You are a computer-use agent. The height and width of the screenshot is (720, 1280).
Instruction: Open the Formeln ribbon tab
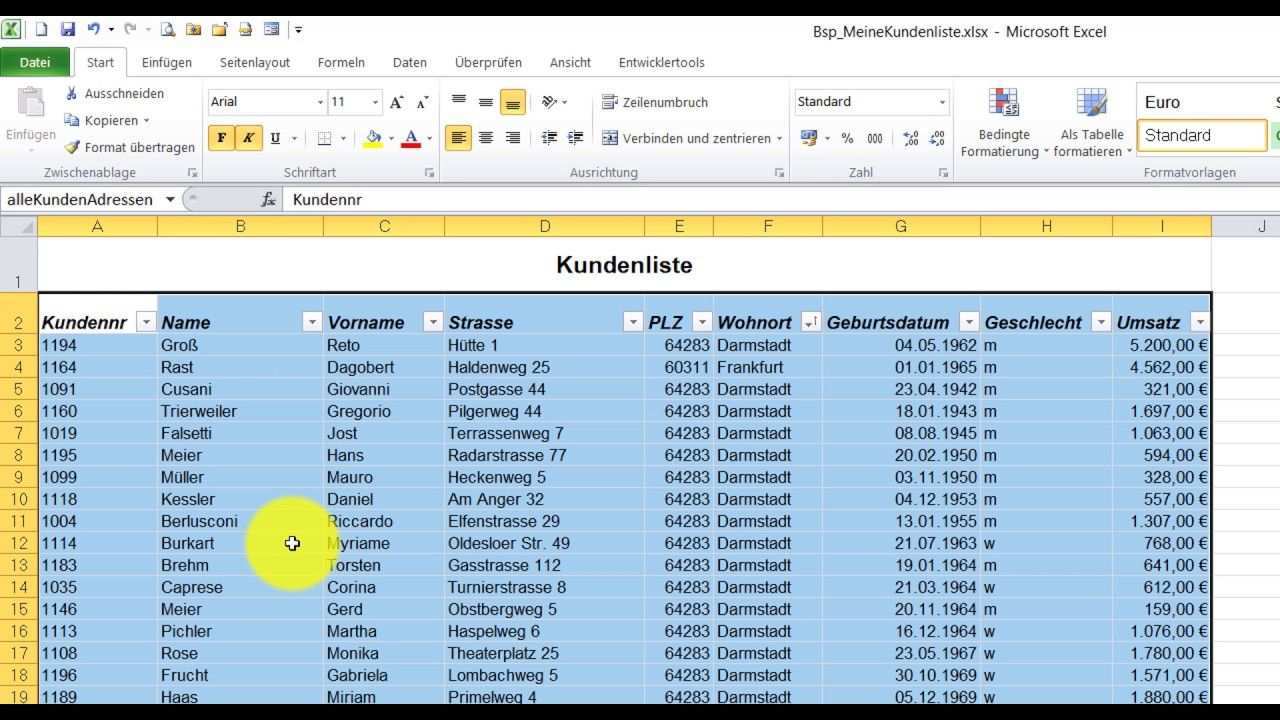tap(341, 62)
